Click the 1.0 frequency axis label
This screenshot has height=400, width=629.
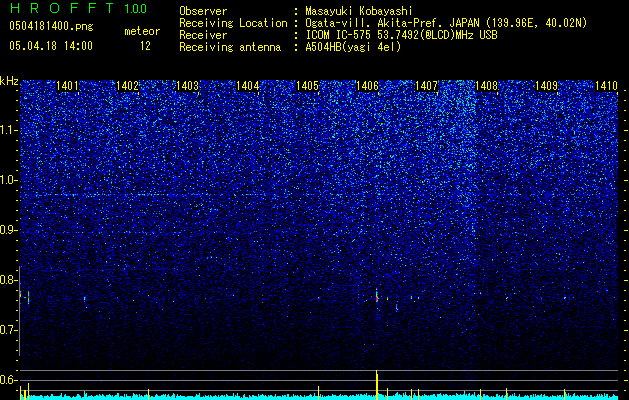[x=8, y=180]
